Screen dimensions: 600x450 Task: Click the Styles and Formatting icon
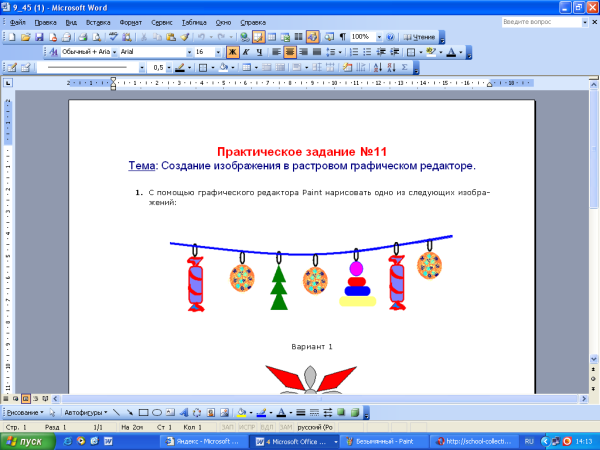click(x=54, y=52)
